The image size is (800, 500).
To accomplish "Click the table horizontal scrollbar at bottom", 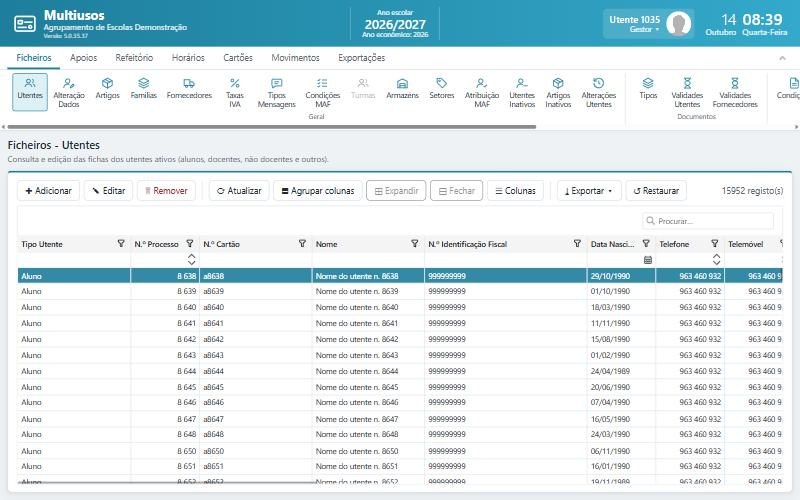I will [166, 482].
